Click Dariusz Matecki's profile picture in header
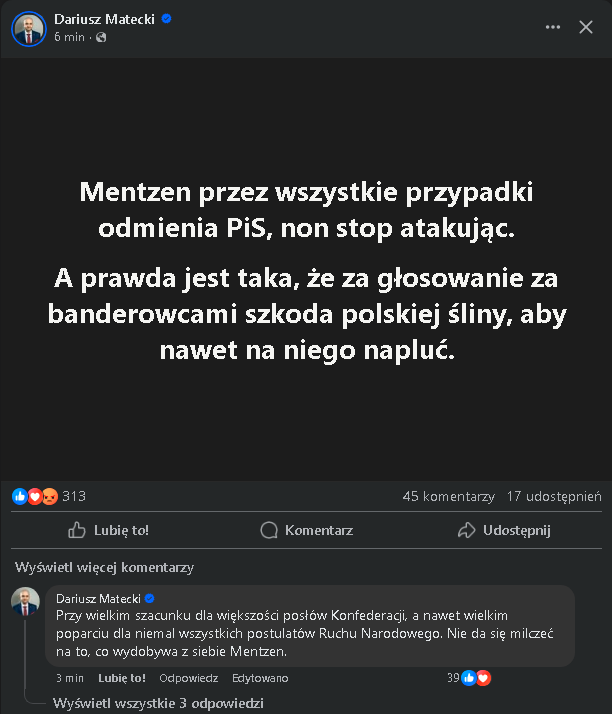The height and width of the screenshot is (714, 612). [x=28, y=28]
